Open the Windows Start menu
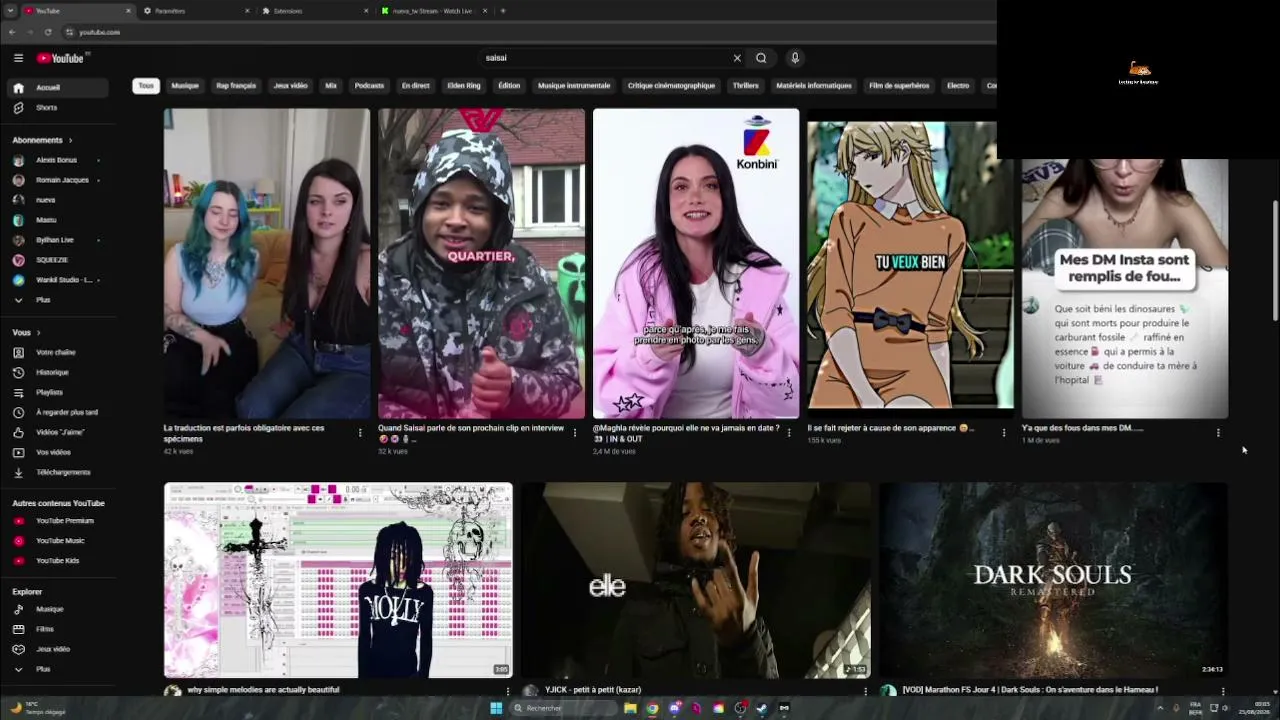 [x=495, y=708]
